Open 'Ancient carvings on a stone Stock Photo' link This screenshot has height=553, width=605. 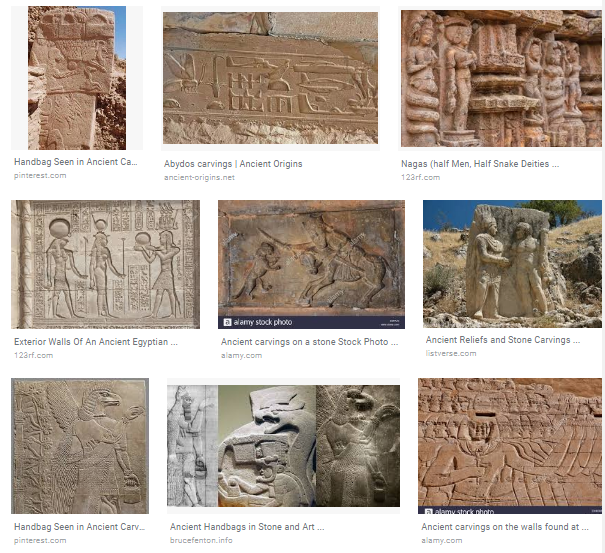309,342
